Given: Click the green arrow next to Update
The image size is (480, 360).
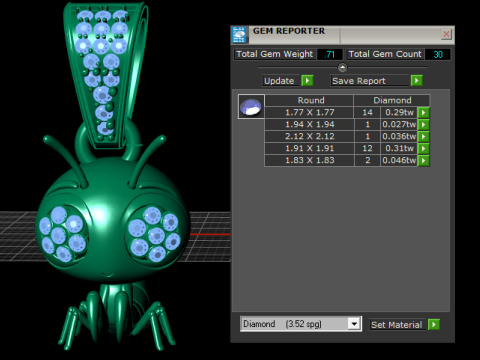Looking at the screenshot, I should tap(307, 81).
